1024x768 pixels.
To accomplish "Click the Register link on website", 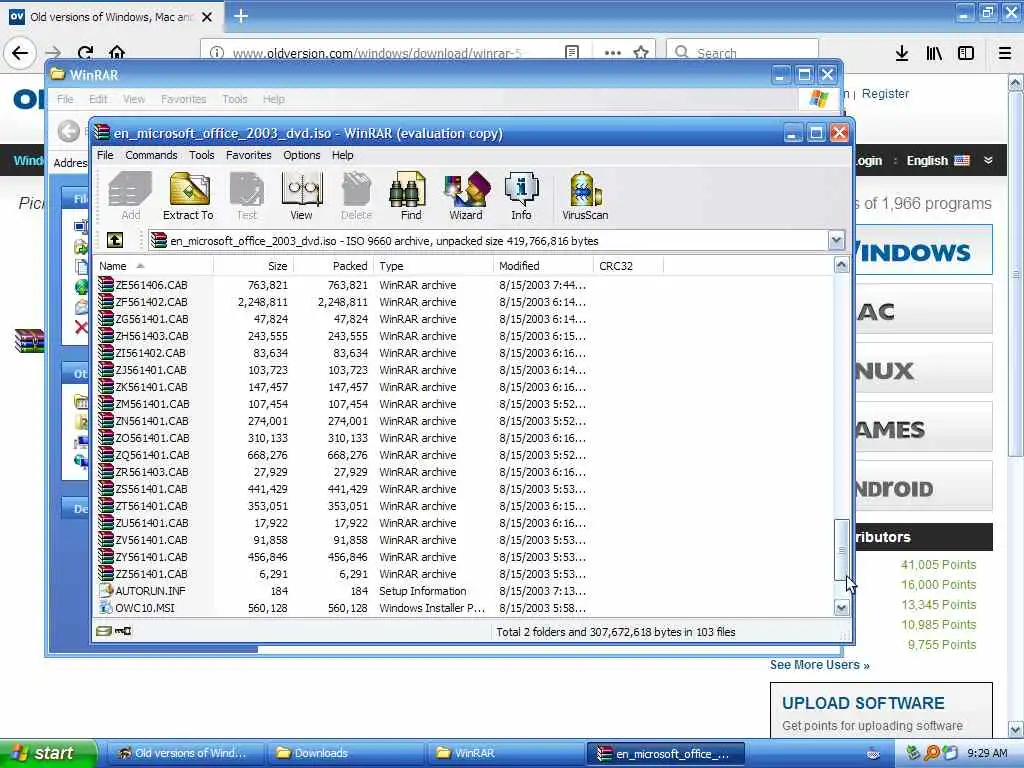I will click(886, 93).
